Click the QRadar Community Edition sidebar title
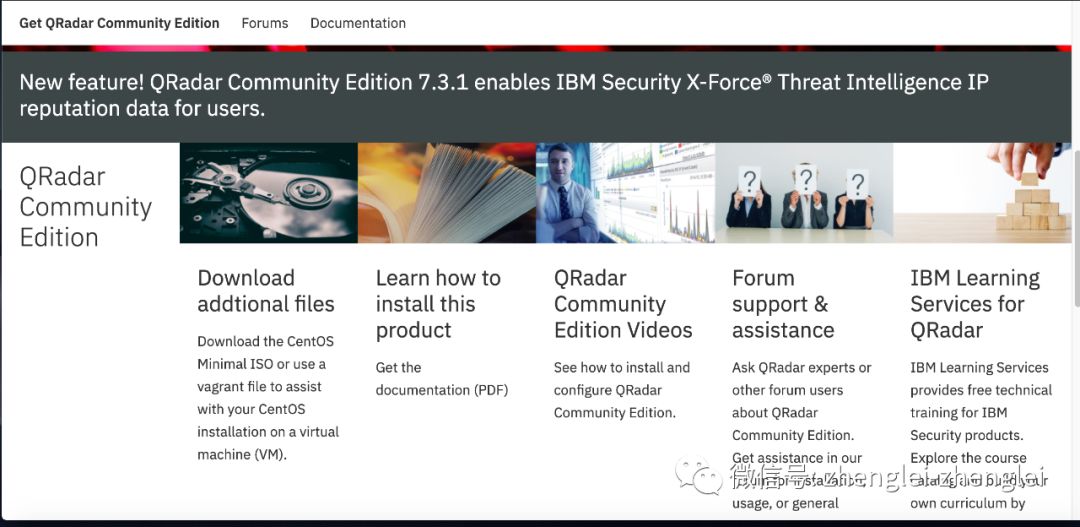The image size is (1080, 527). point(85,207)
